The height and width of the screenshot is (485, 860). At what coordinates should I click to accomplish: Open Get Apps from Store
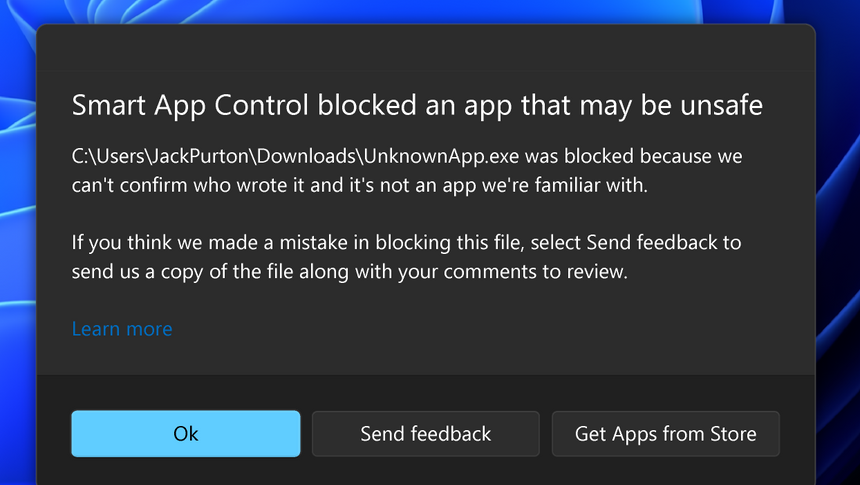coord(665,433)
